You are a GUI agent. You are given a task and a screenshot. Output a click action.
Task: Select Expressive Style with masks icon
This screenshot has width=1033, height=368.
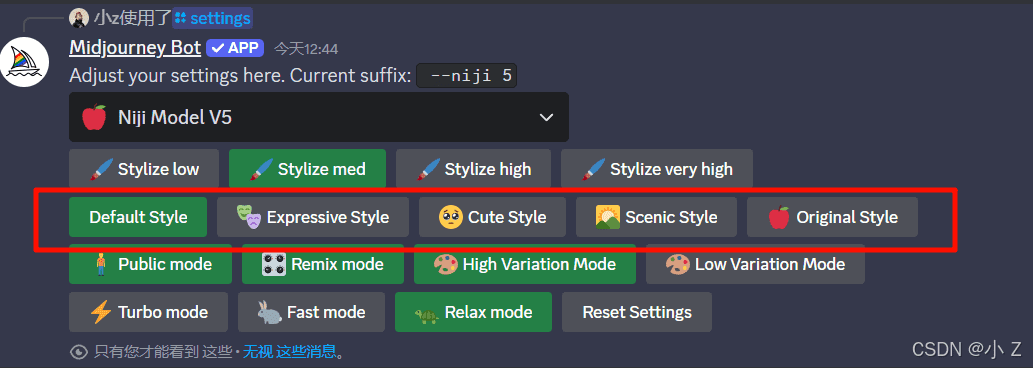(x=313, y=217)
